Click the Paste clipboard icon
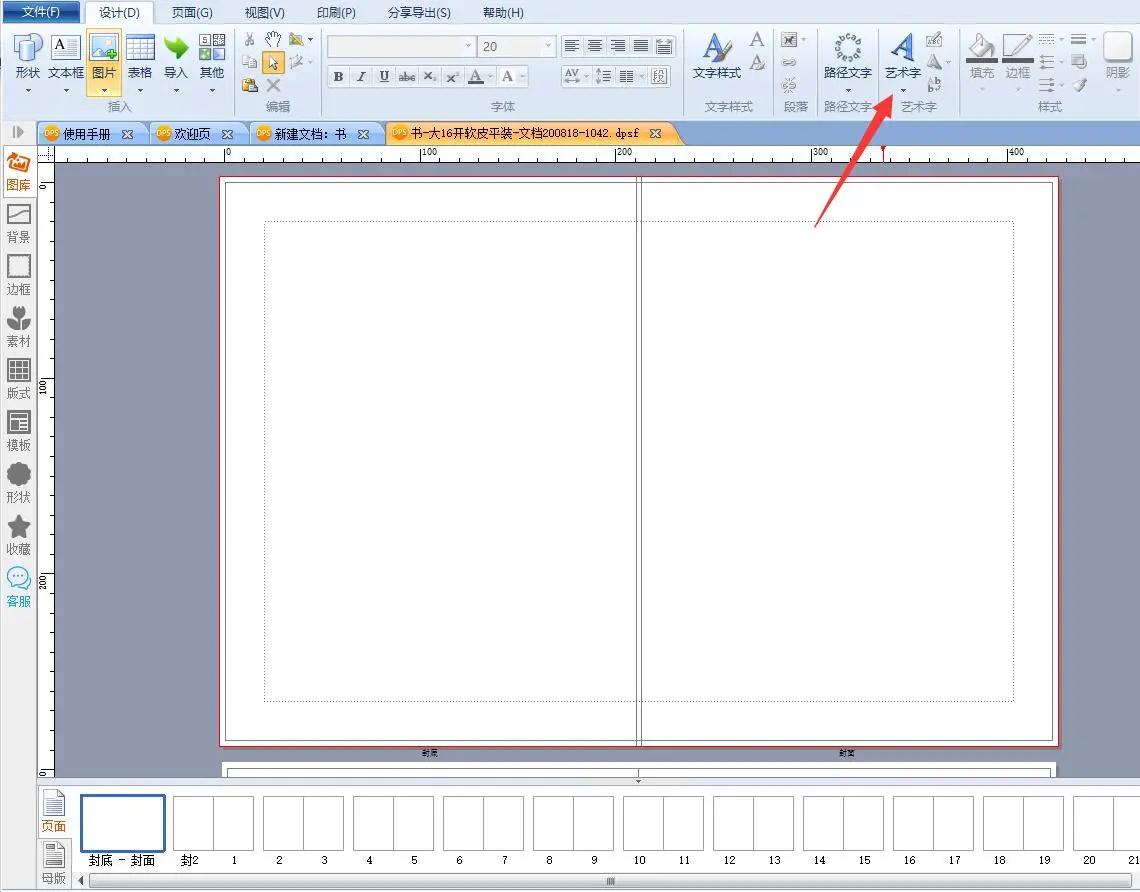This screenshot has height=892, width=1140. point(249,85)
